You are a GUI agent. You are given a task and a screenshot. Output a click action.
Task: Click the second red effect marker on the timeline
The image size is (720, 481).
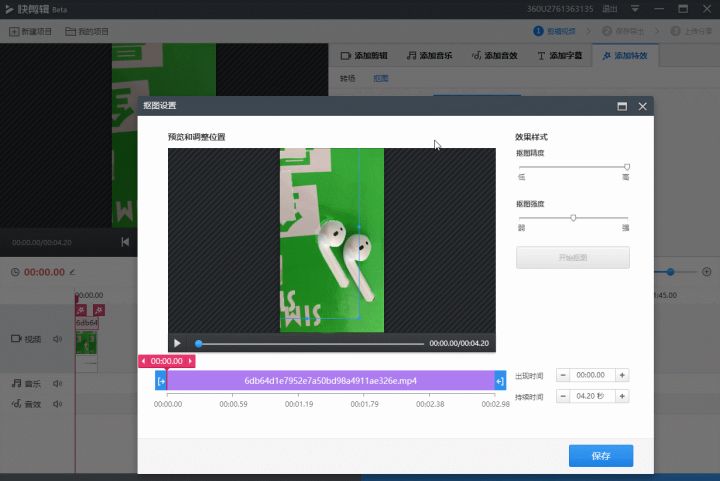[x=99, y=310]
